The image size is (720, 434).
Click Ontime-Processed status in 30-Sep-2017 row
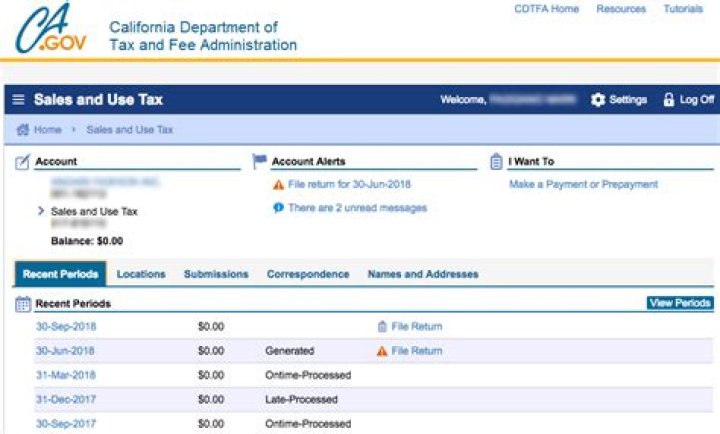(x=308, y=423)
